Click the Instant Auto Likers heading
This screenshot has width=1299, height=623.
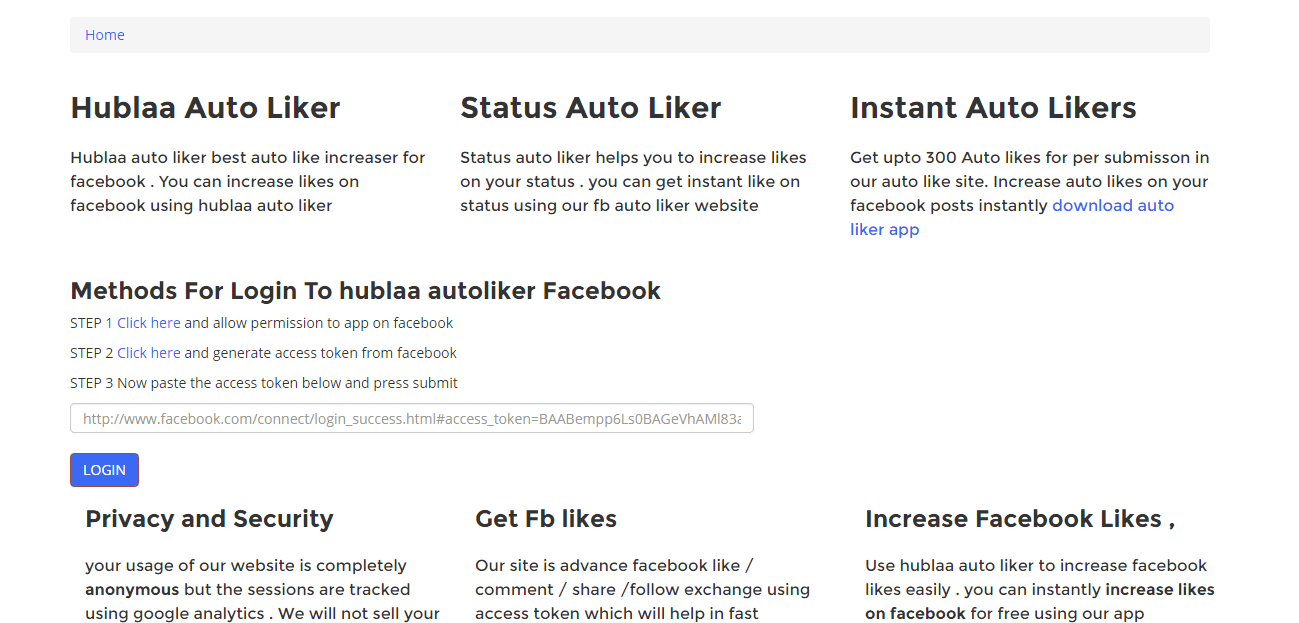(993, 108)
